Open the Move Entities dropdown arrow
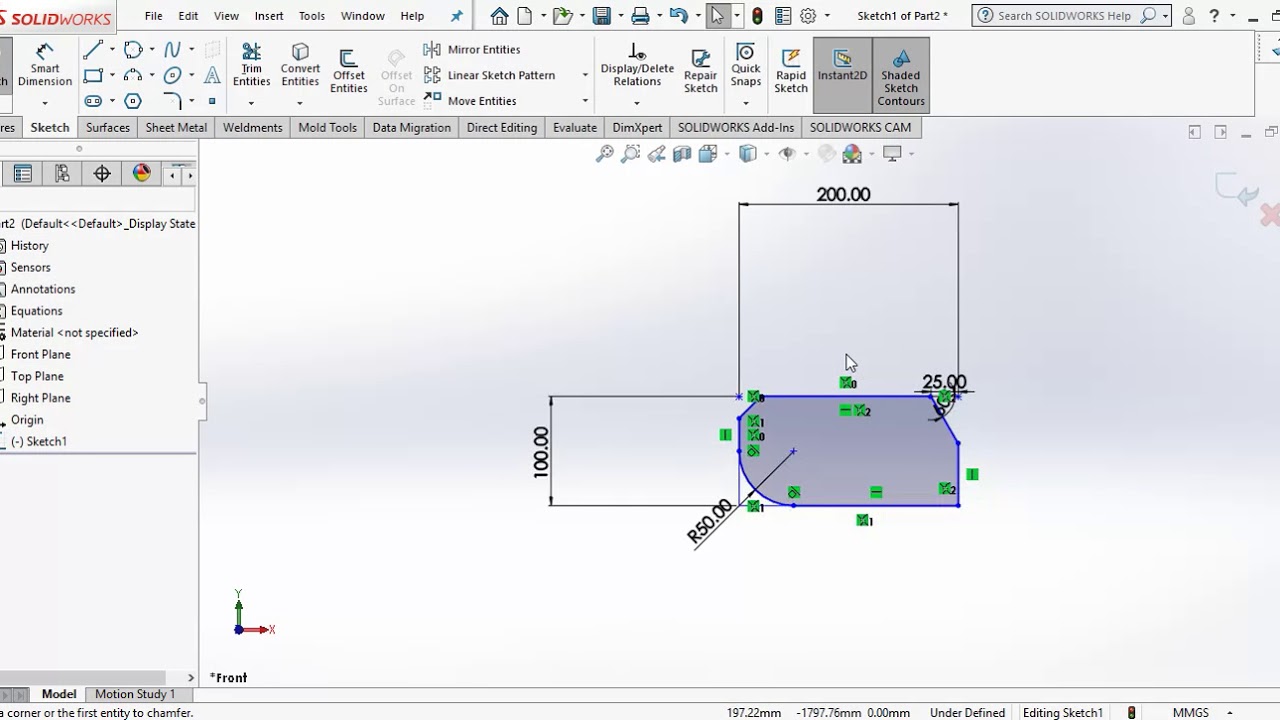Screen dimensions: 1280x720 pyautogui.click(x=585, y=101)
